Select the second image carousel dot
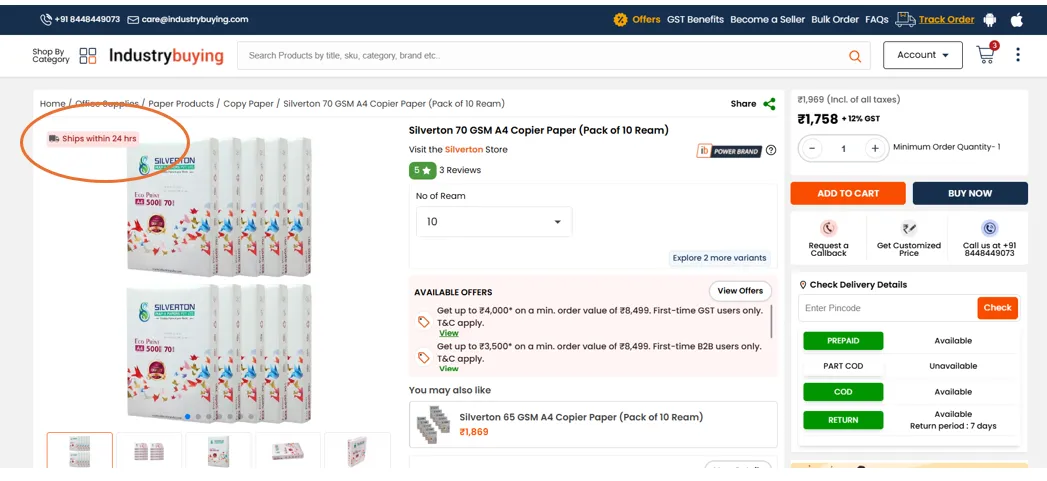1047x481 pixels. pyautogui.click(x=199, y=416)
